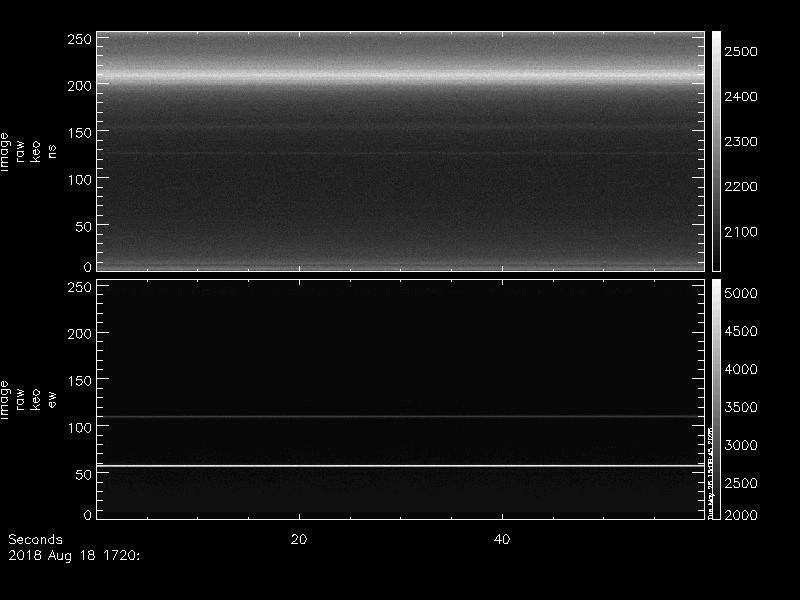The height and width of the screenshot is (600, 800).
Task: Click the 3000 label on the bottom colorbar
Action: point(741,445)
